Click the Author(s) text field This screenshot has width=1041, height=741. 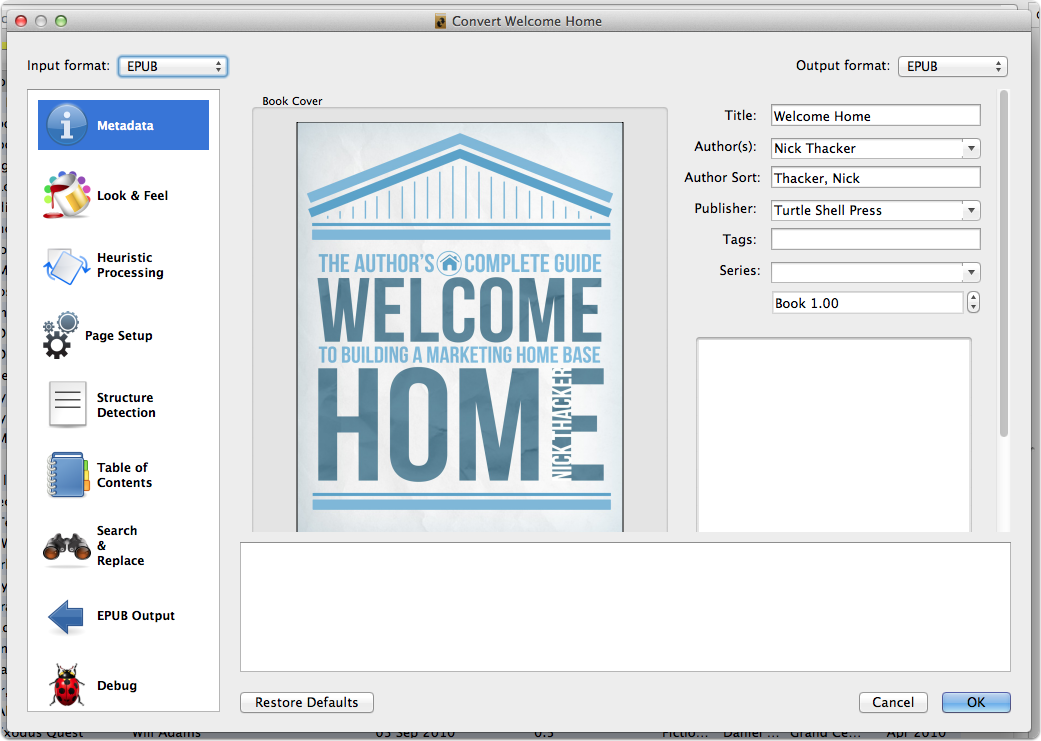pos(867,148)
